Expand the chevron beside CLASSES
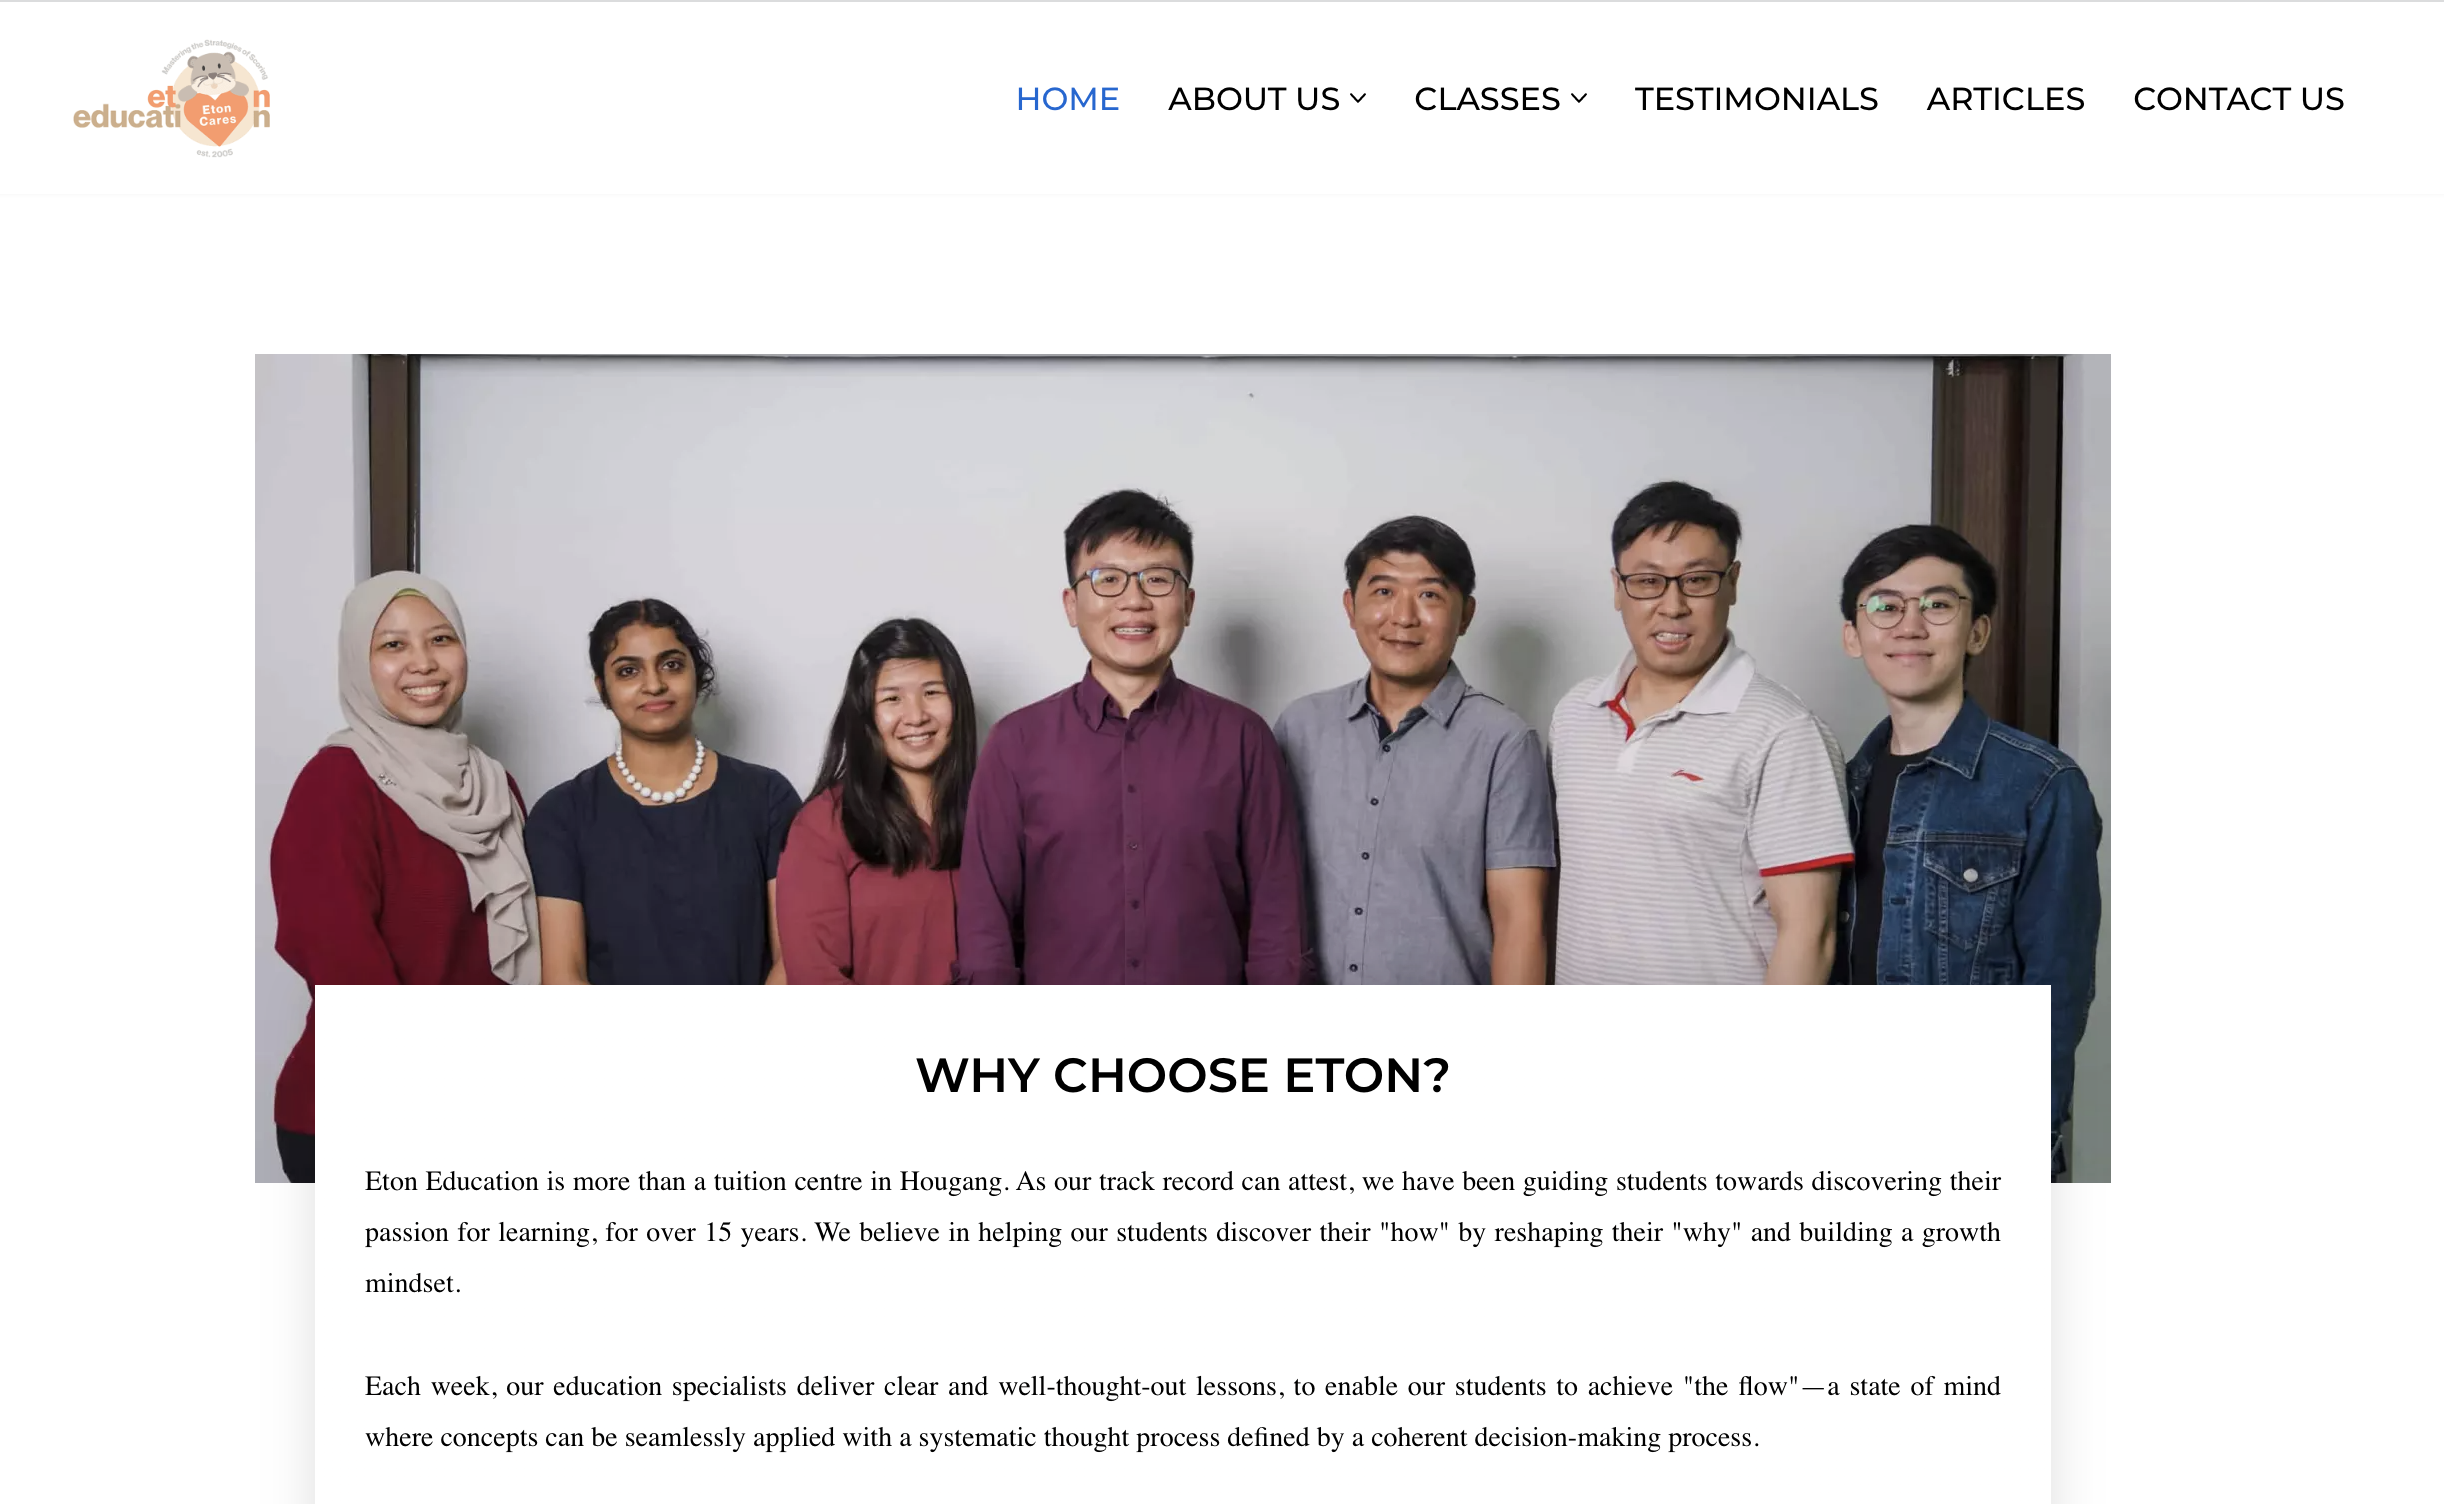2444x1504 pixels. pyautogui.click(x=1578, y=98)
